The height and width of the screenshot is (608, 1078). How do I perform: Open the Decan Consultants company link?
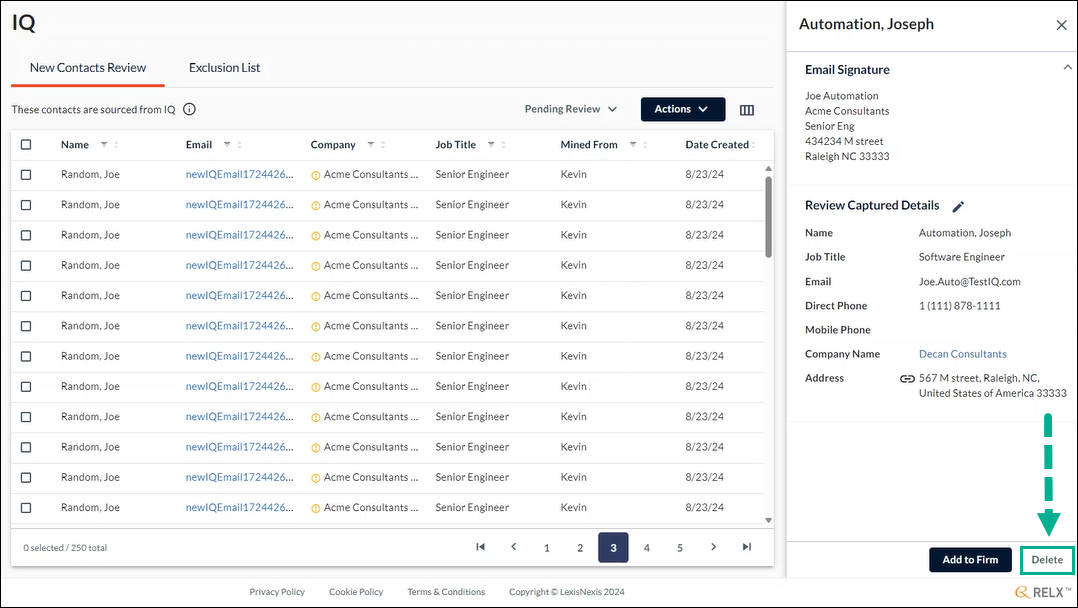pos(962,354)
